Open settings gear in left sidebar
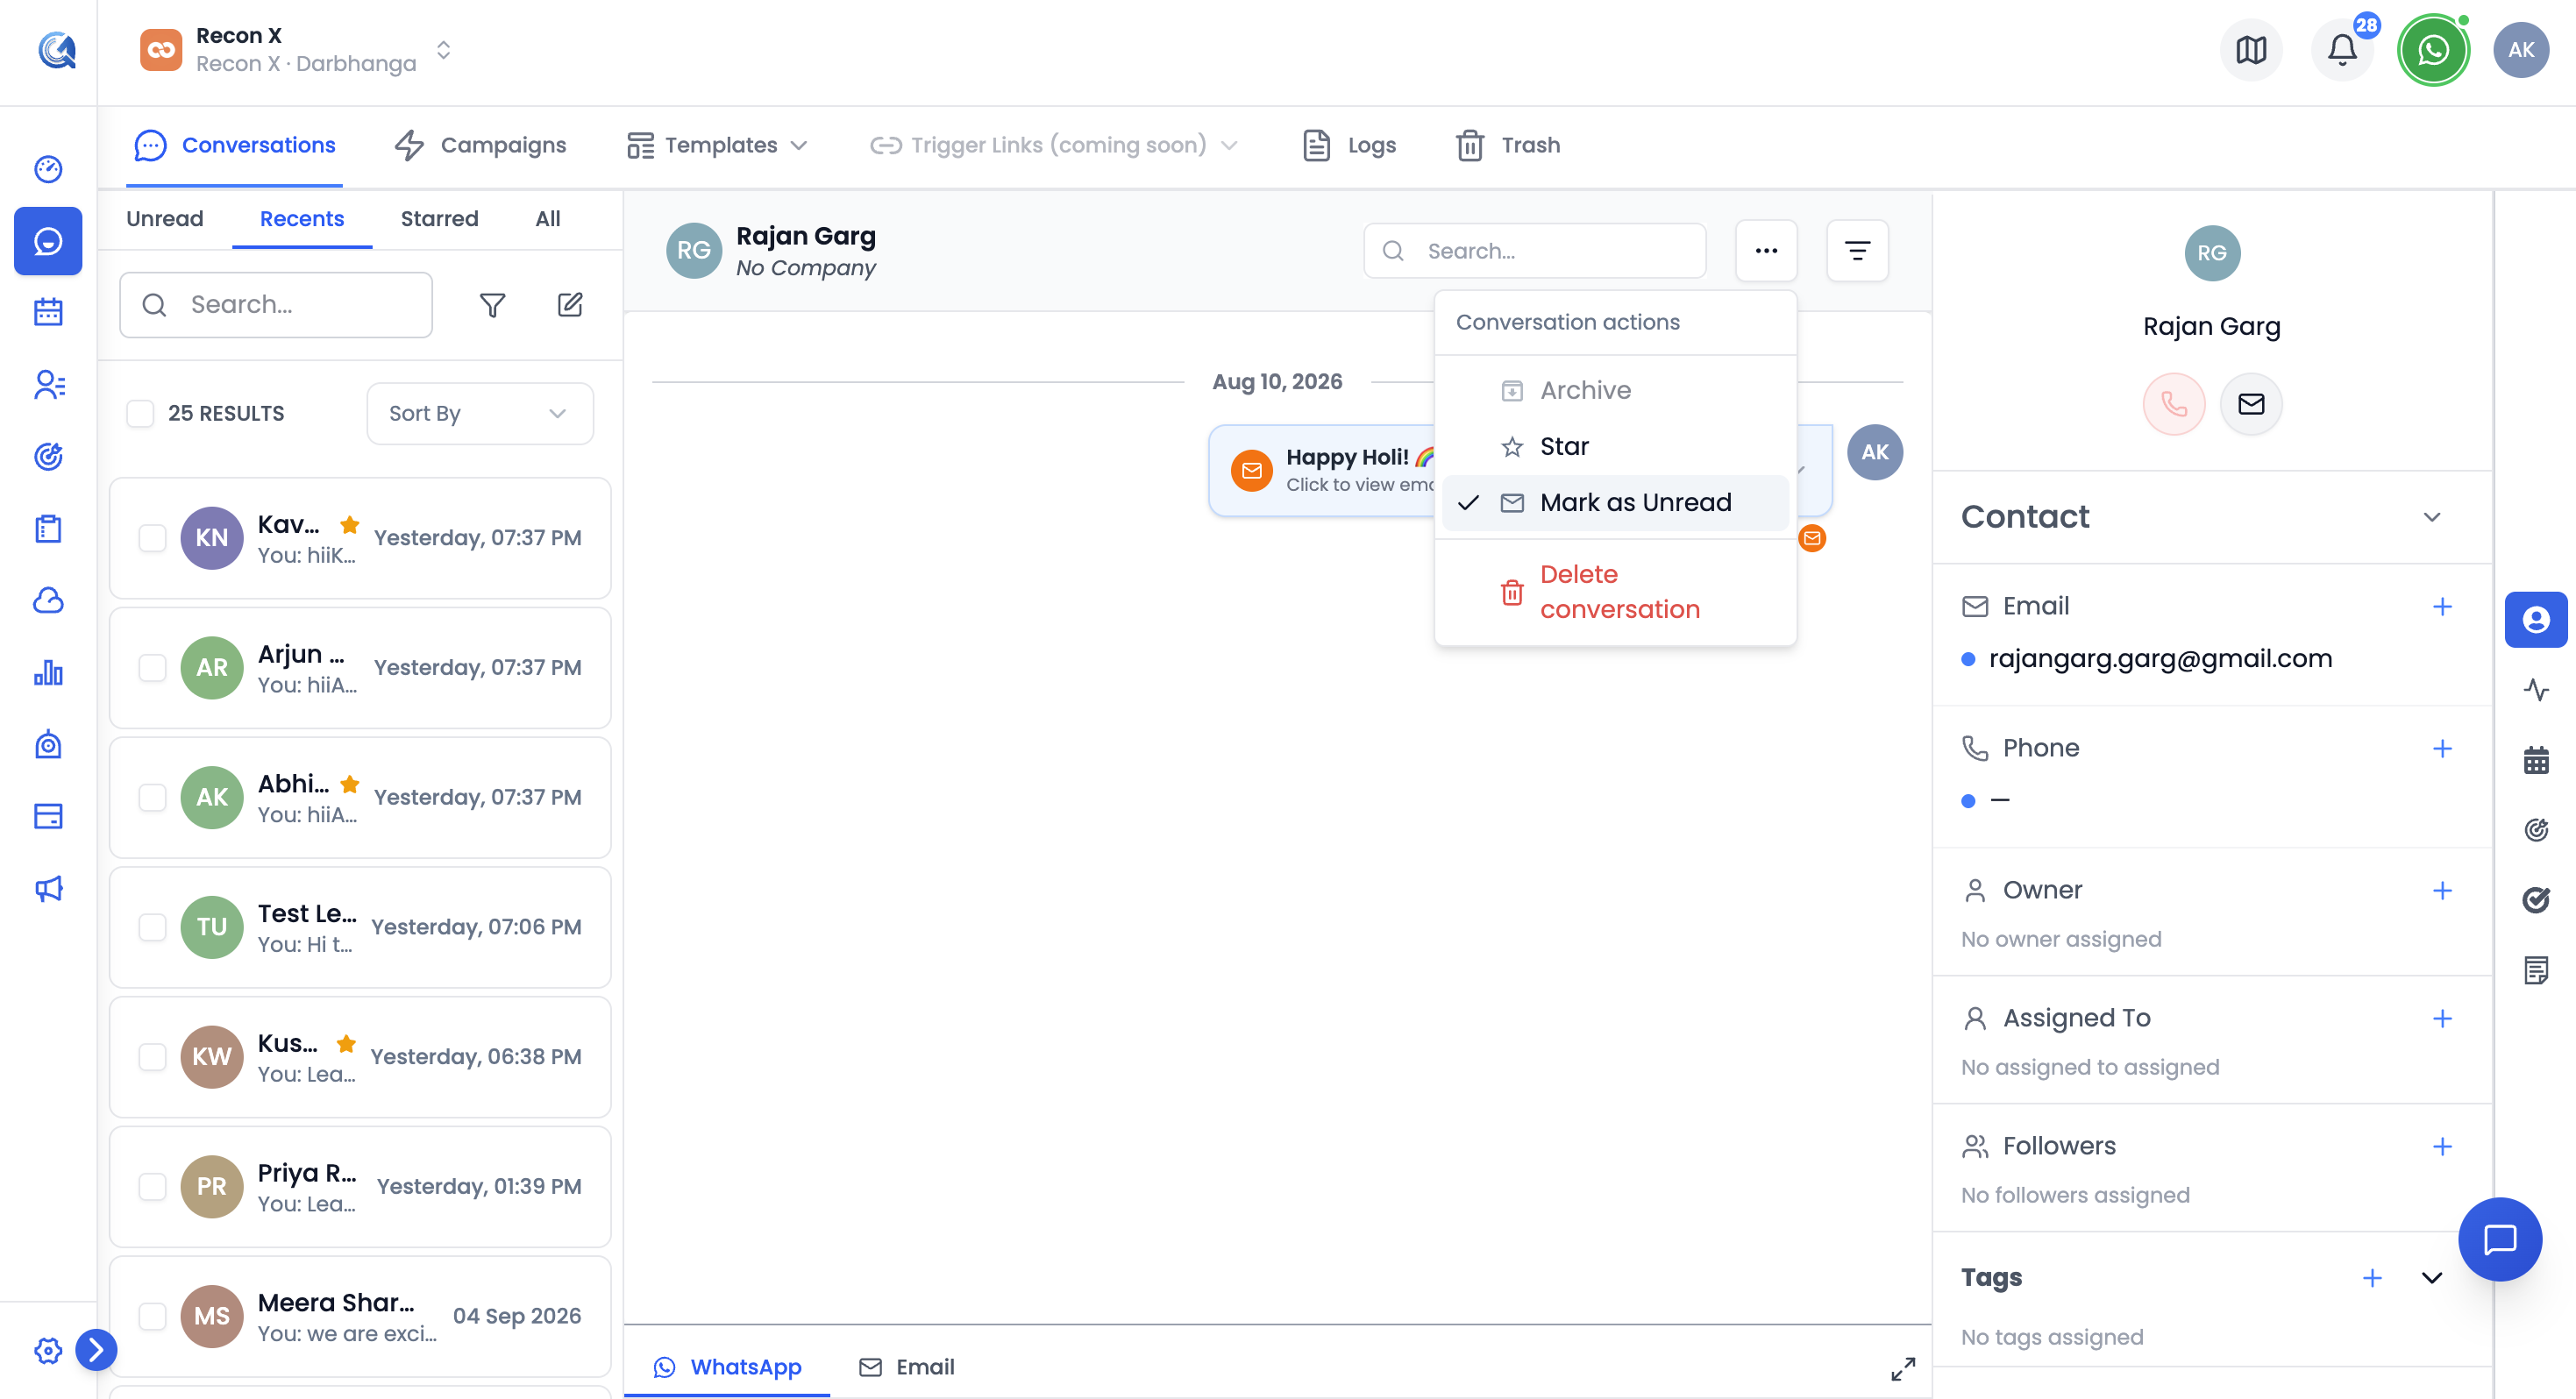Viewport: 2576px width, 1399px height. click(48, 1351)
